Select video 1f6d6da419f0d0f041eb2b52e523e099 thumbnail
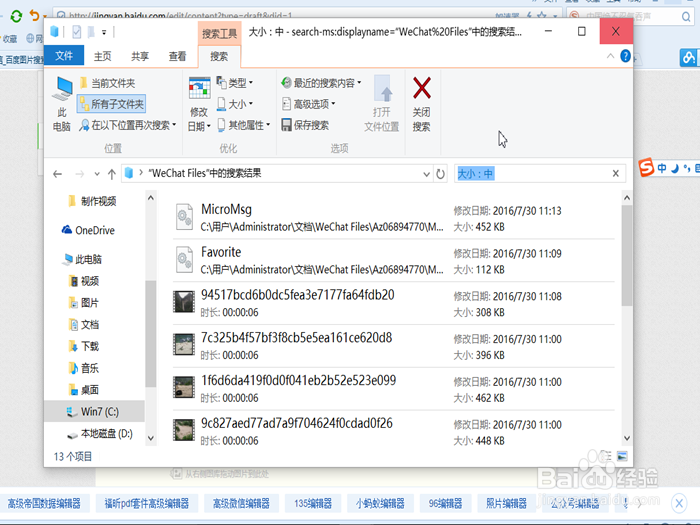 pos(184,387)
